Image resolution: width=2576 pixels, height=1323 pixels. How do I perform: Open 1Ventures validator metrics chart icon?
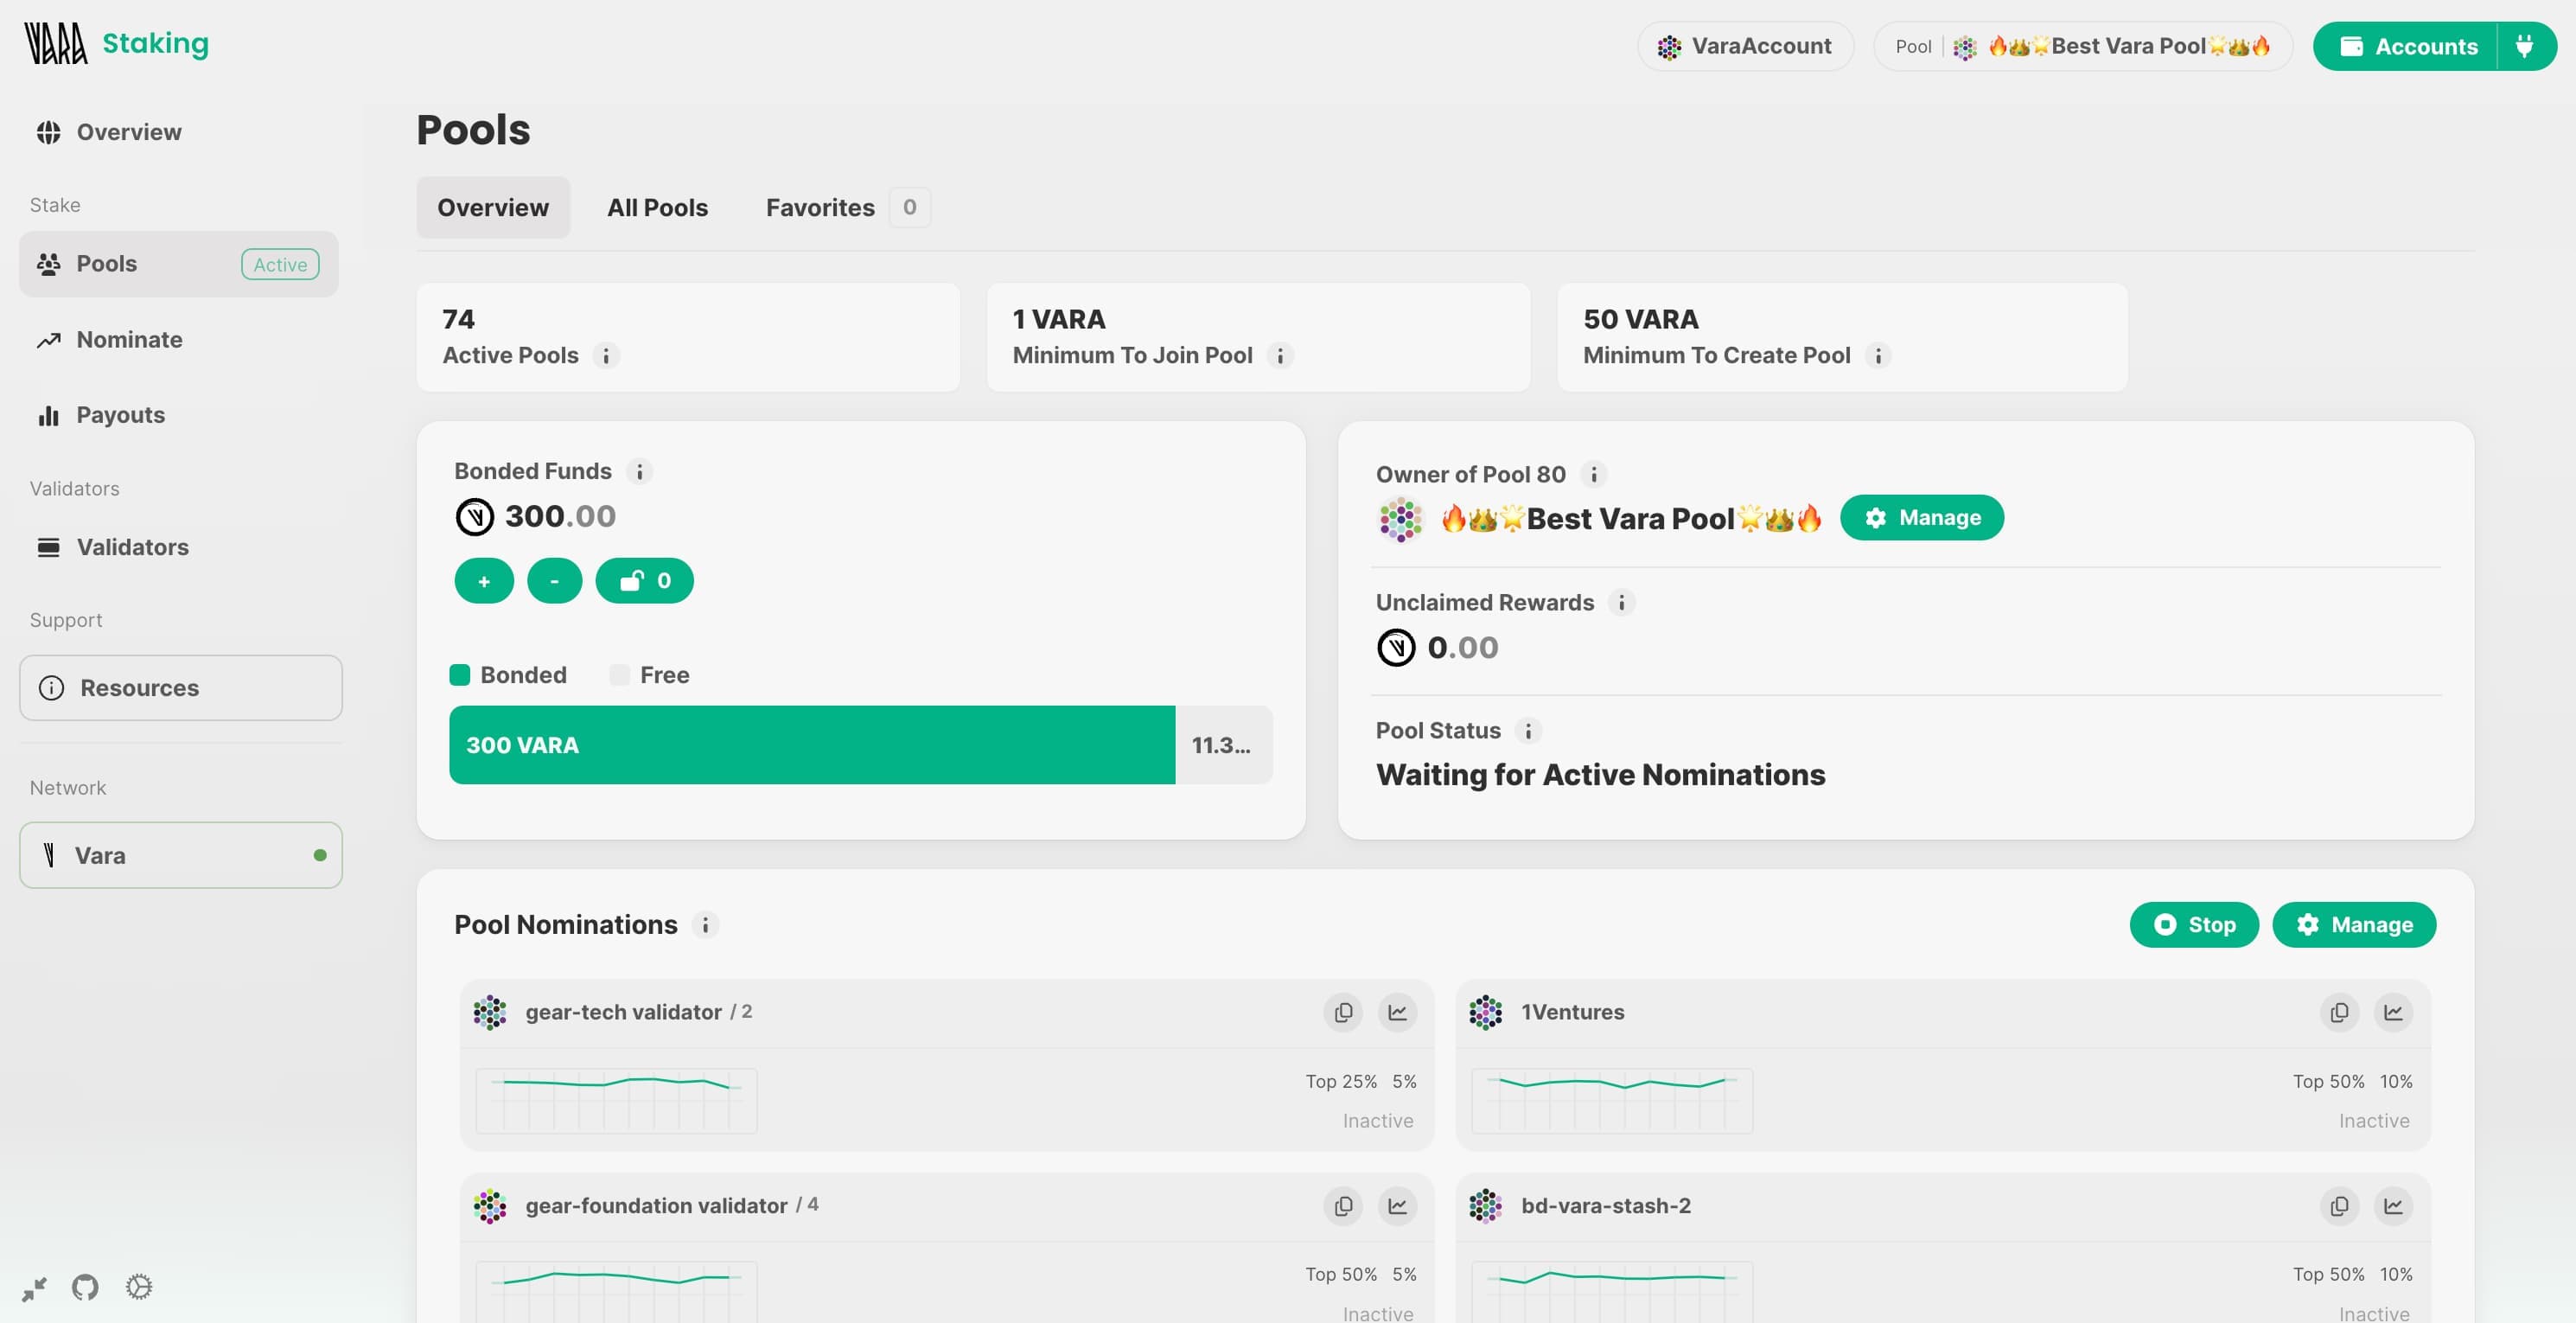click(x=2392, y=1012)
